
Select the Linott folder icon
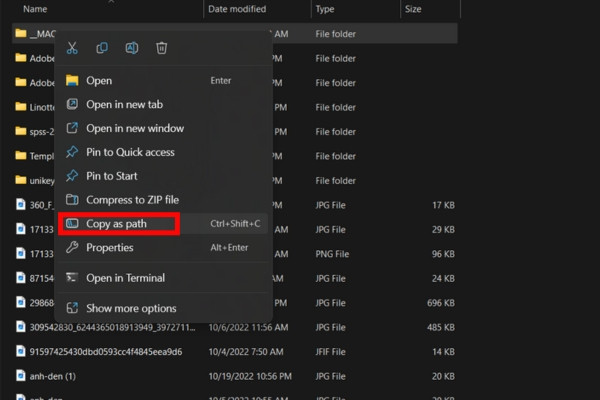click(21, 107)
